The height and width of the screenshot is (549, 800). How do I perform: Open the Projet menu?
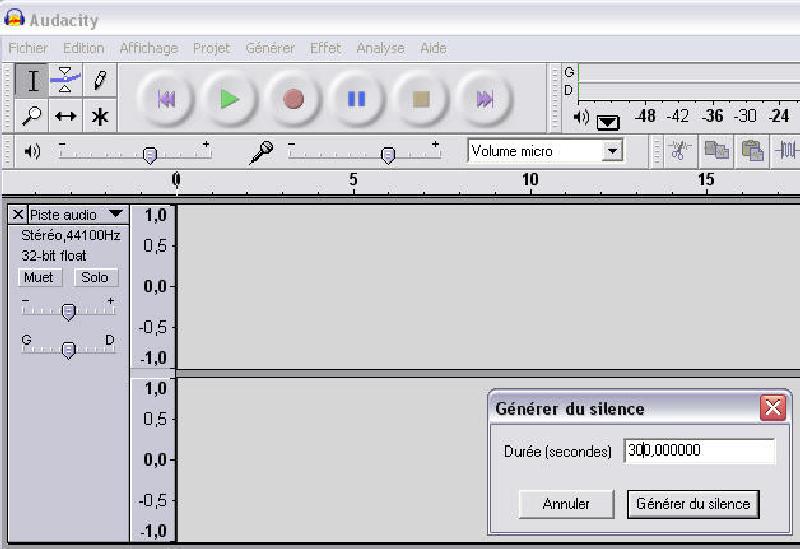coord(211,48)
